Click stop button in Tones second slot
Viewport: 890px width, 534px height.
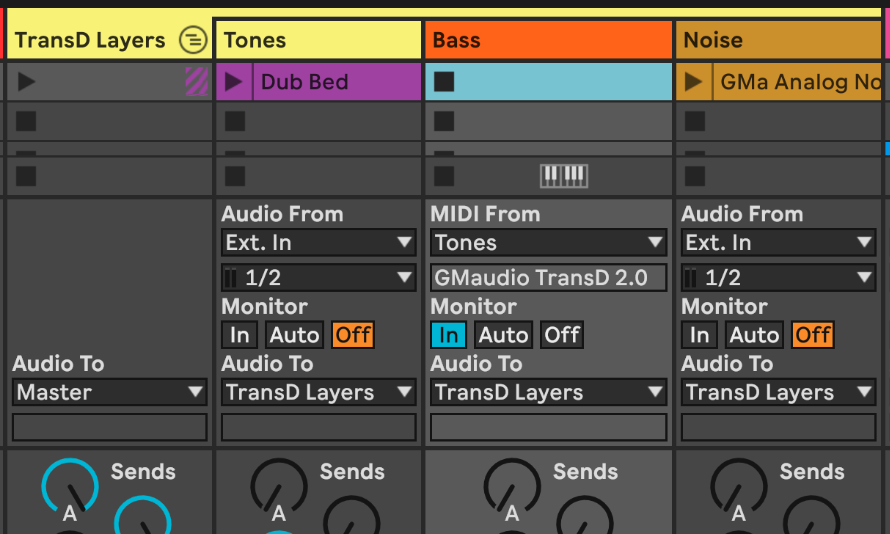point(235,121)
